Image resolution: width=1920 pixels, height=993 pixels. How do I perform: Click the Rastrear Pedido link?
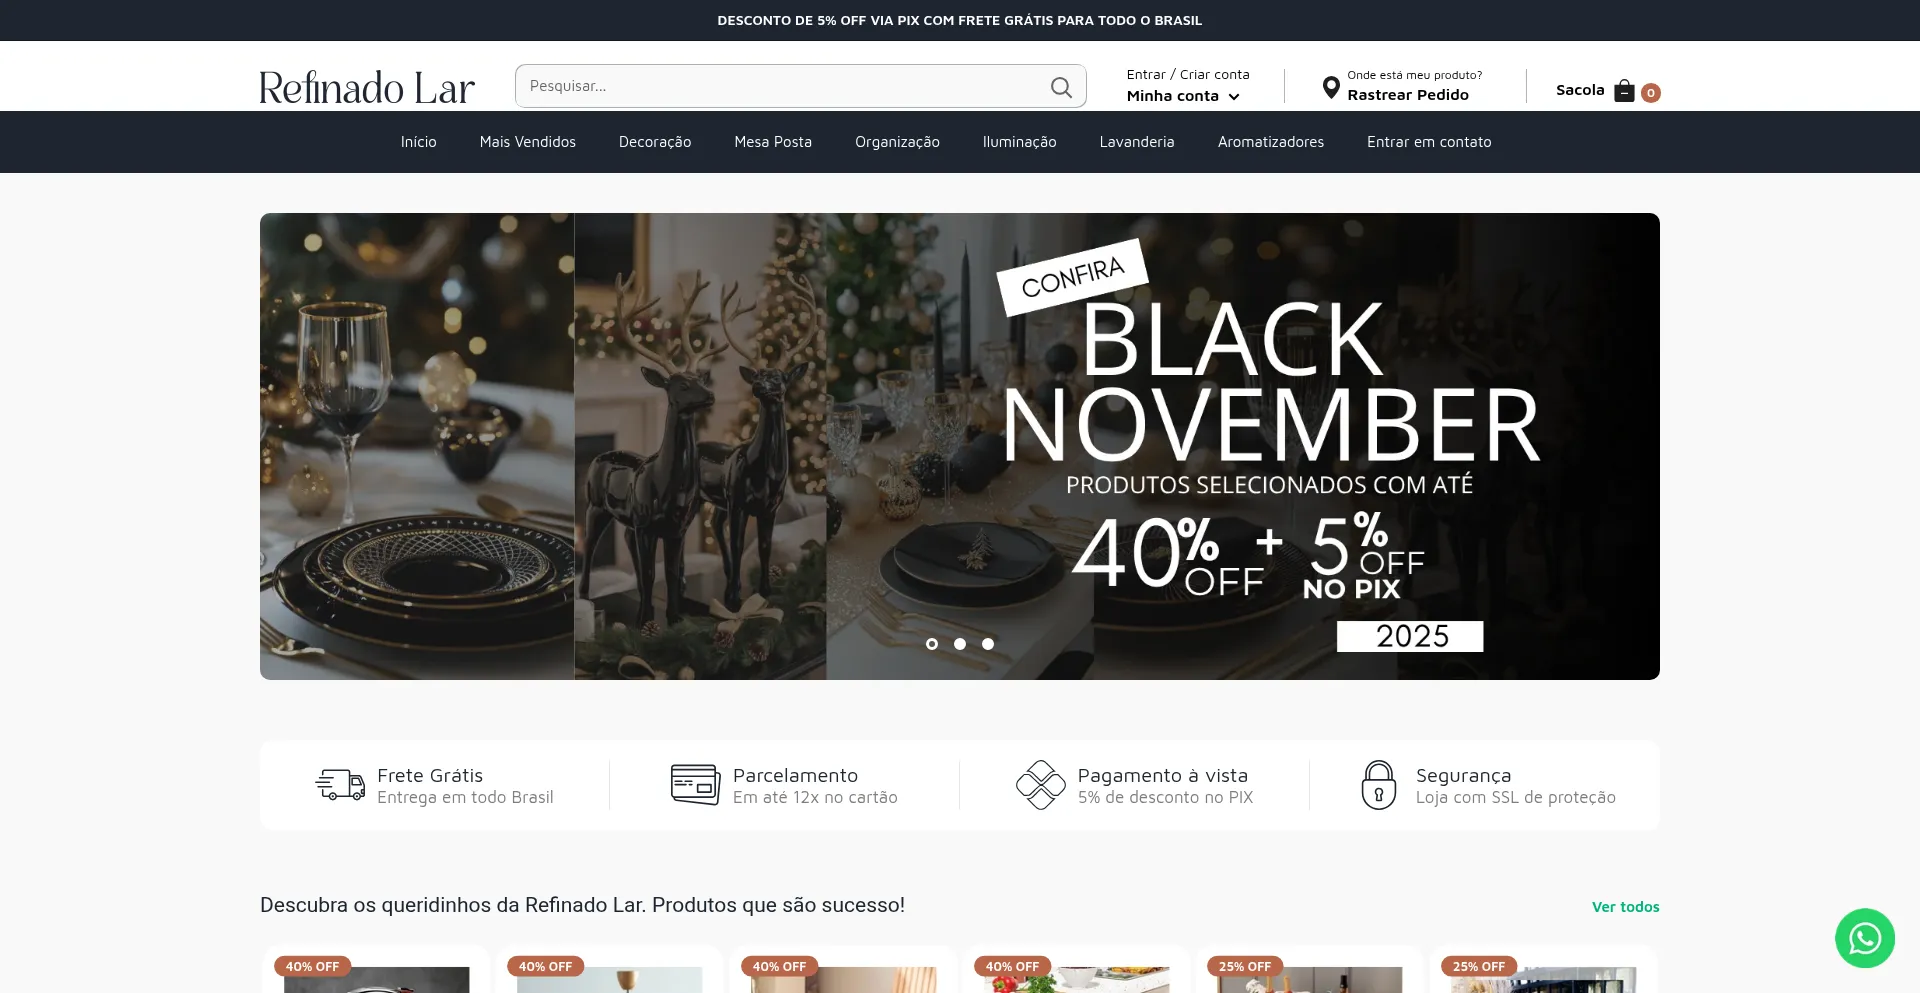[1407, 95]
